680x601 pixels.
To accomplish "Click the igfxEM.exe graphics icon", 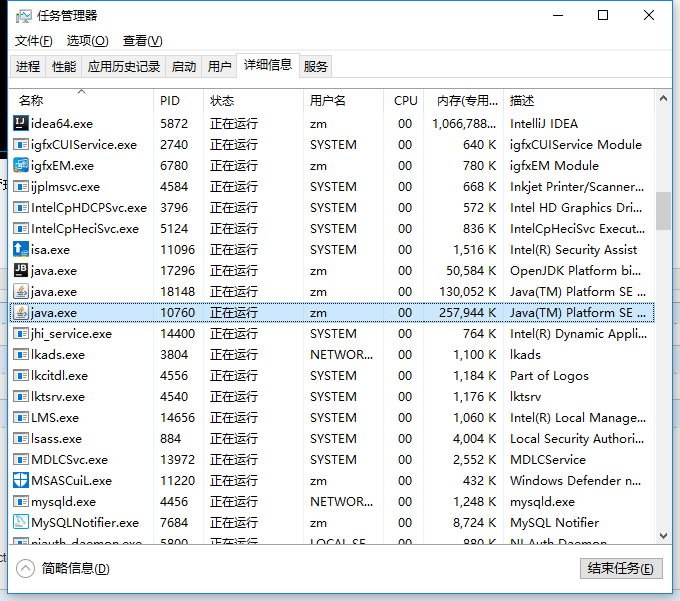I will click(21, 165).
